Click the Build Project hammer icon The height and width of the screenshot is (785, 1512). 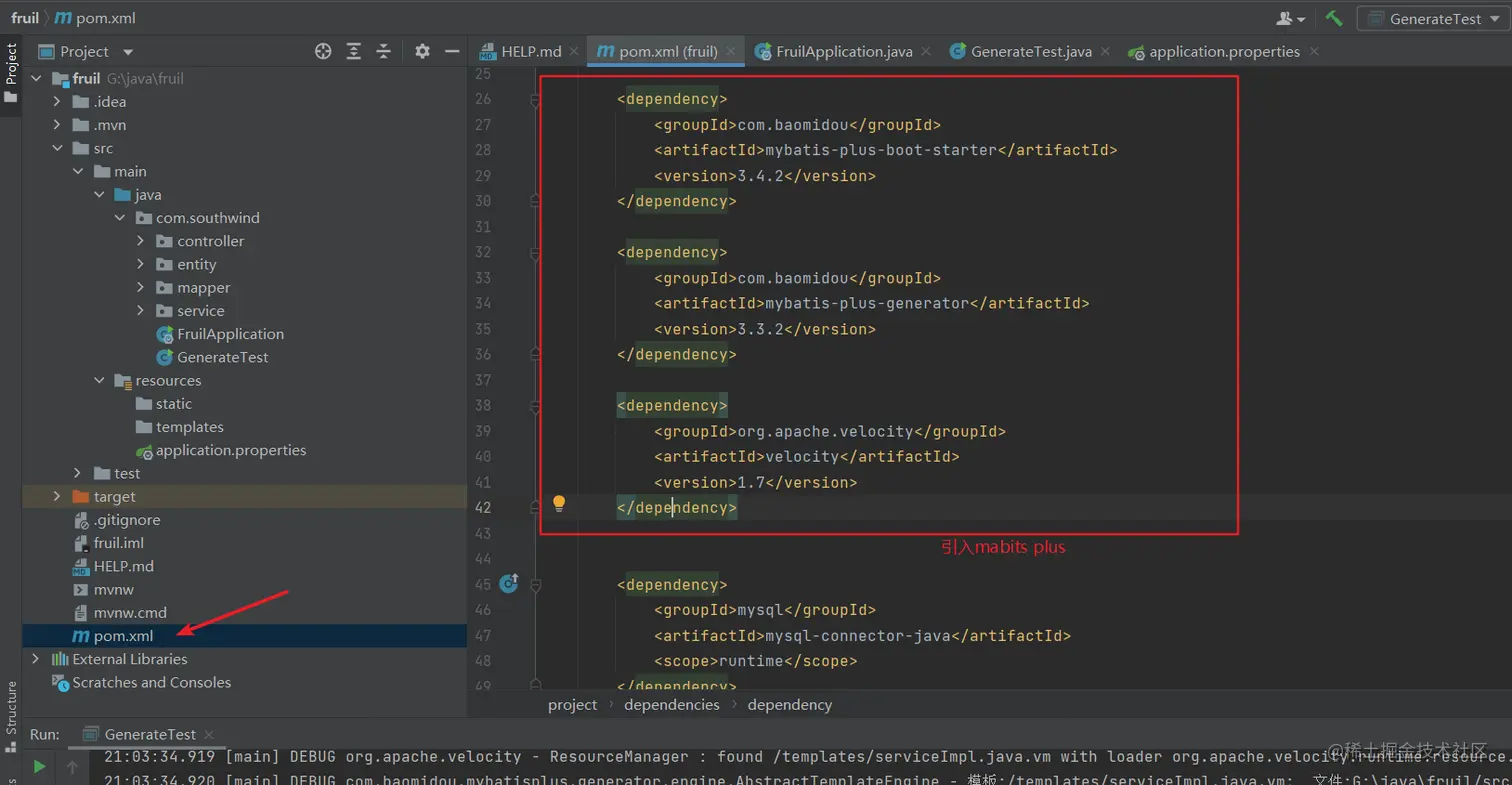(1333, 18)
